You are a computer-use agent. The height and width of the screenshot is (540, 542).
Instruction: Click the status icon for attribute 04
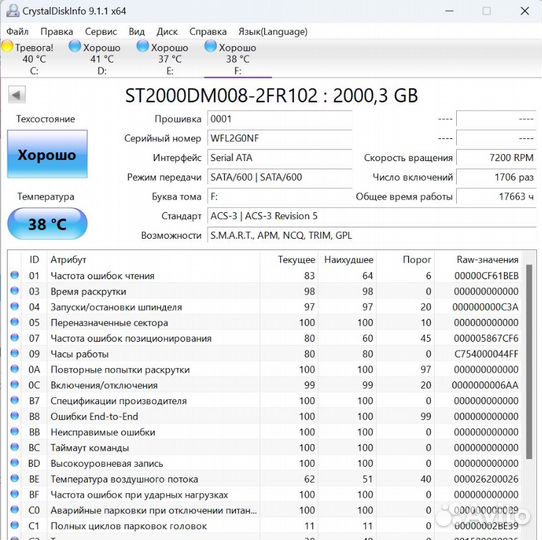(x=15, y=306)
